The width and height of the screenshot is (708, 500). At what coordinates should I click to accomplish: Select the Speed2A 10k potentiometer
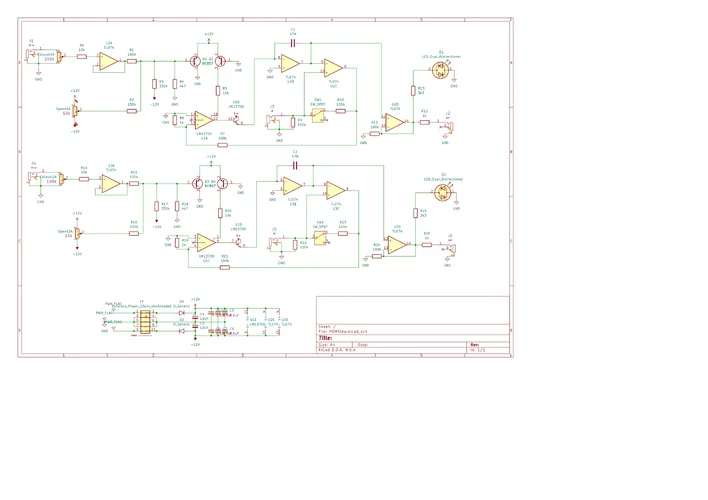tap(77, 234)
